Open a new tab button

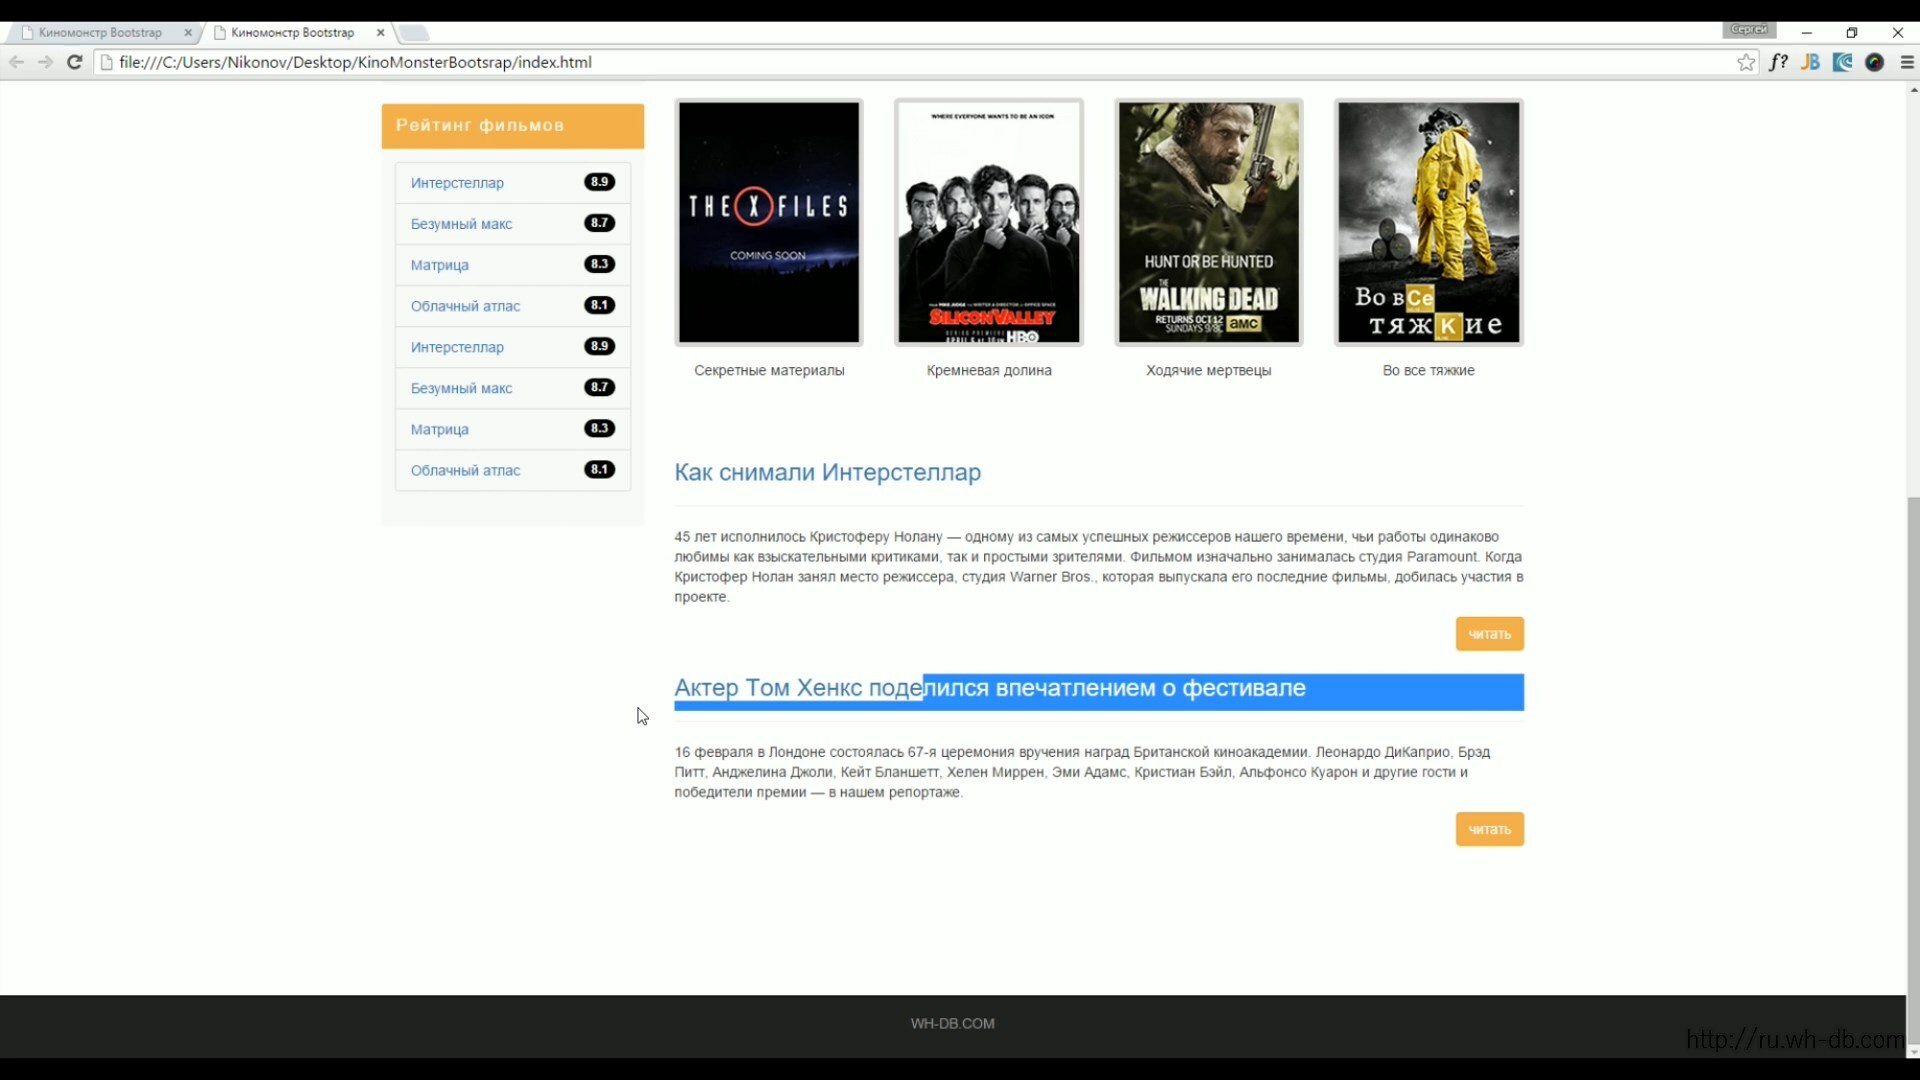(x=413, y=33)
